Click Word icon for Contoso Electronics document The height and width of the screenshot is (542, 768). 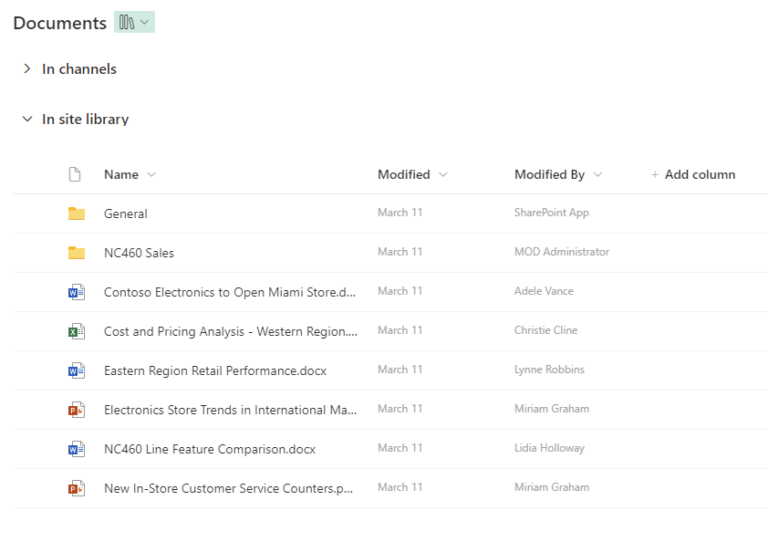76,292
